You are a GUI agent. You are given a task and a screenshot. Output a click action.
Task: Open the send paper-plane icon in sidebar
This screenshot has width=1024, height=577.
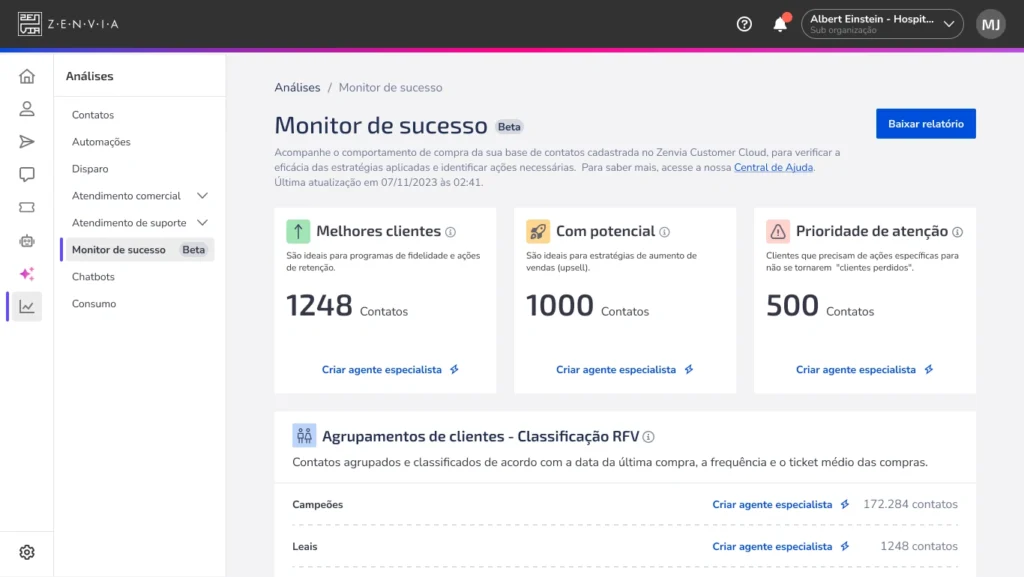click(x=27, y=142)
